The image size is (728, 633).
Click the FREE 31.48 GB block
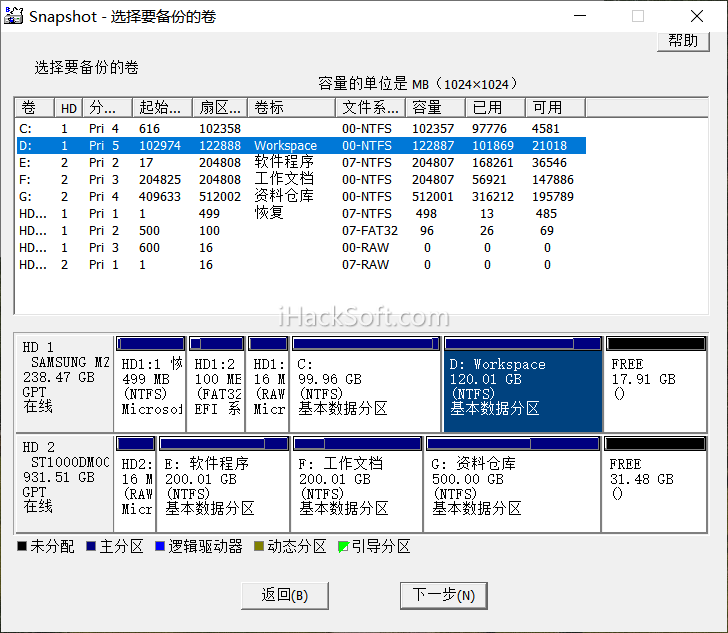(x=655, y=483)
